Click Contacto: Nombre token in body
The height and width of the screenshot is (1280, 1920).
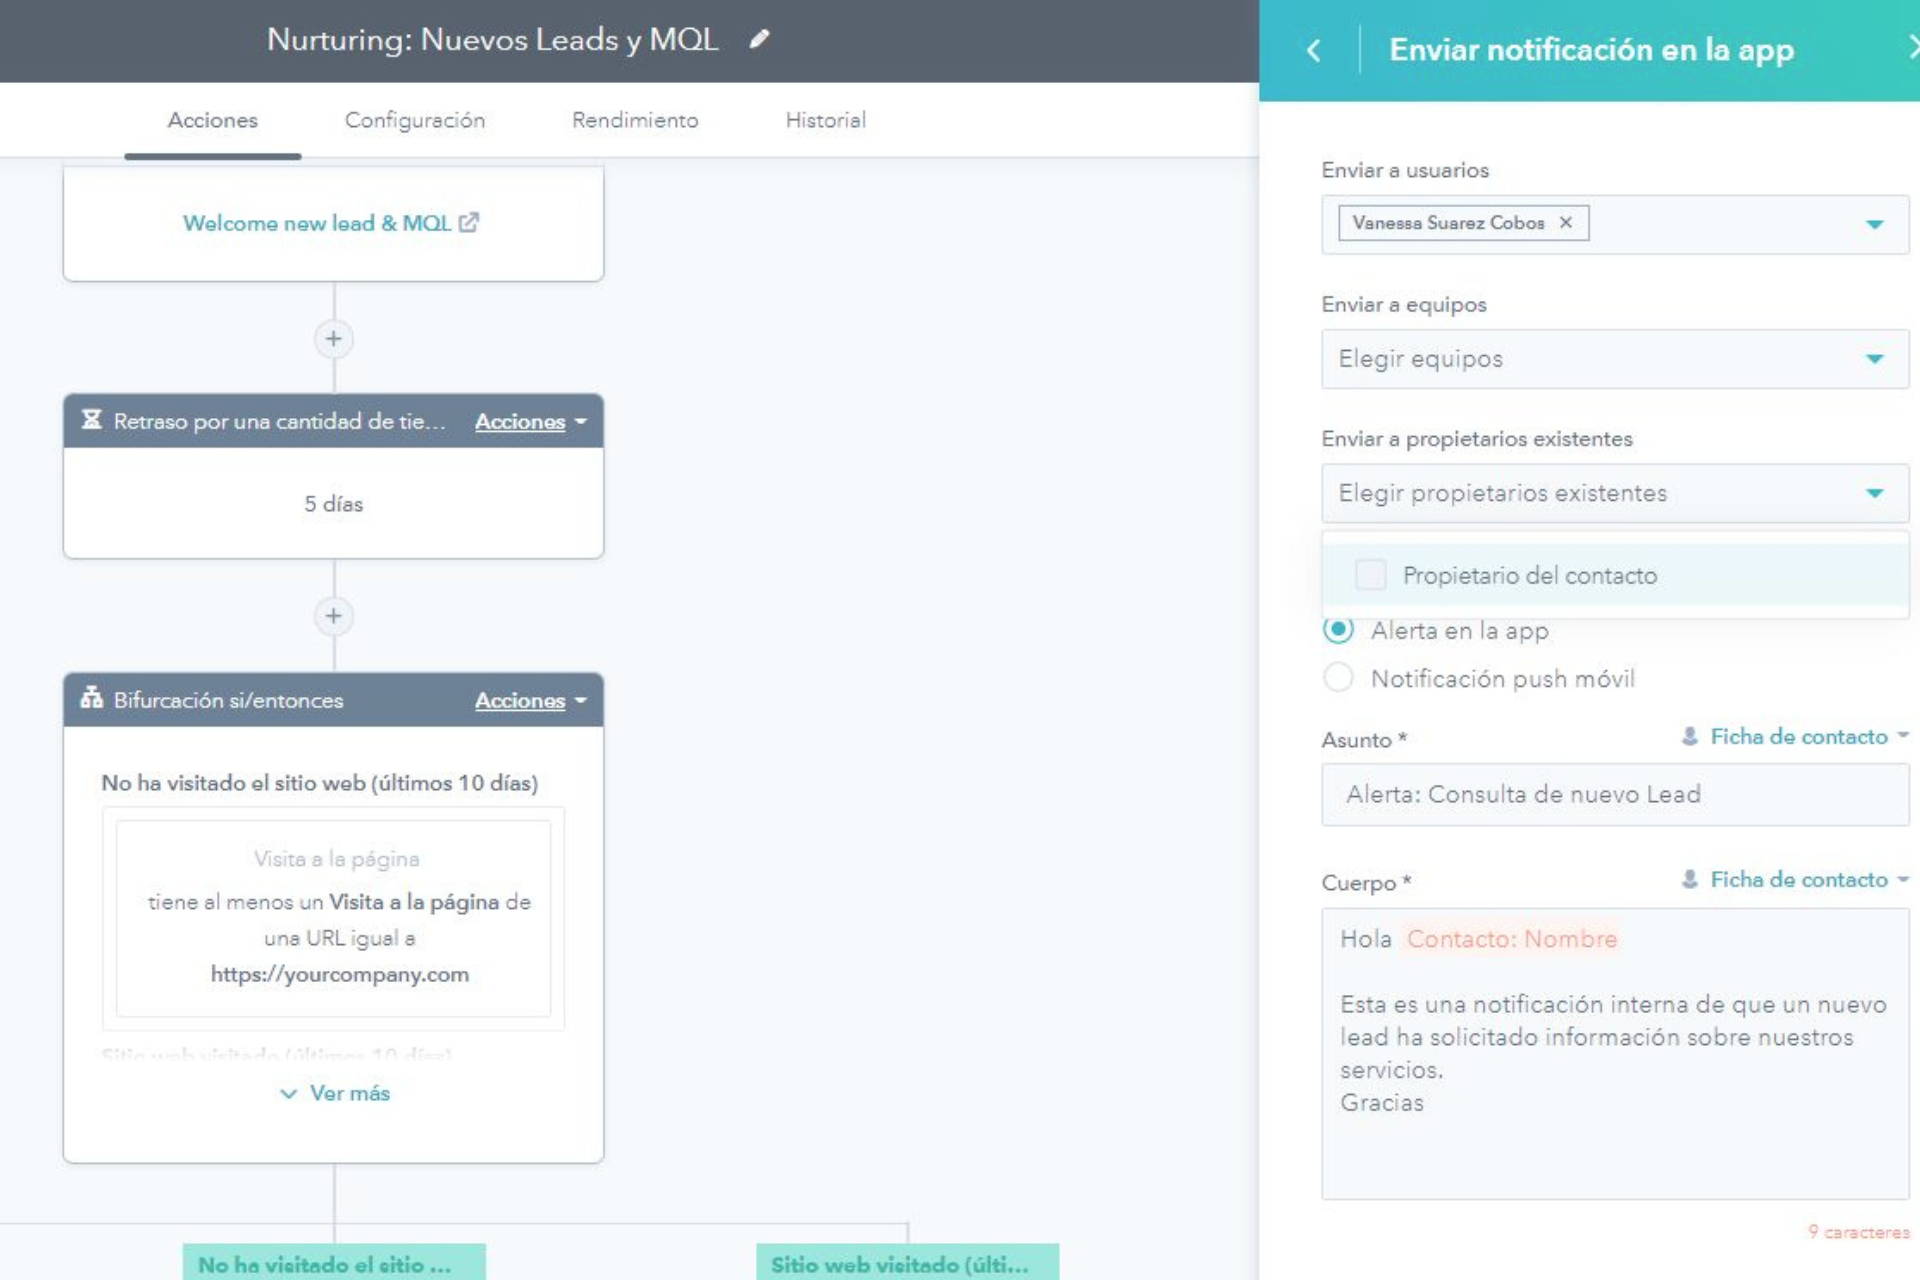point(1511,939)
